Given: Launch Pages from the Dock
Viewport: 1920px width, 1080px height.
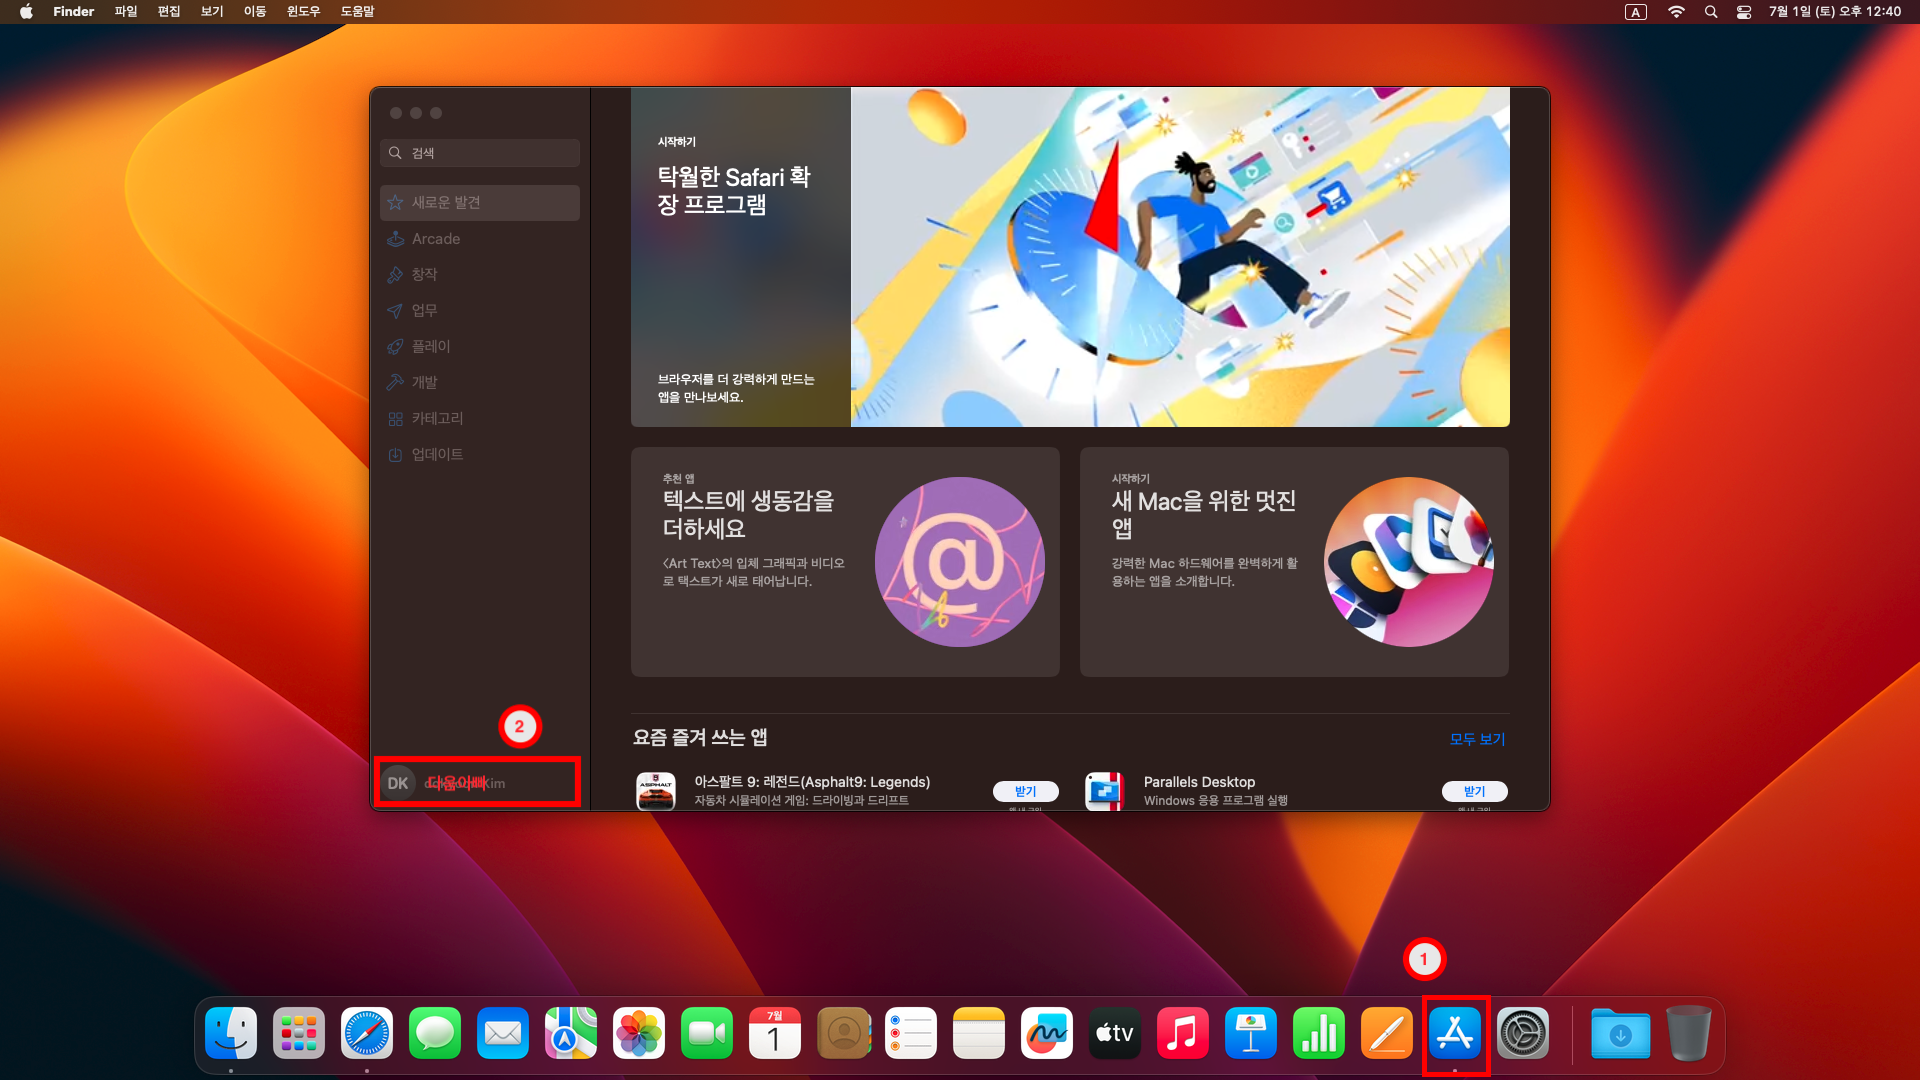Looking at the screenshot, I should [x=1387, y=1033].
